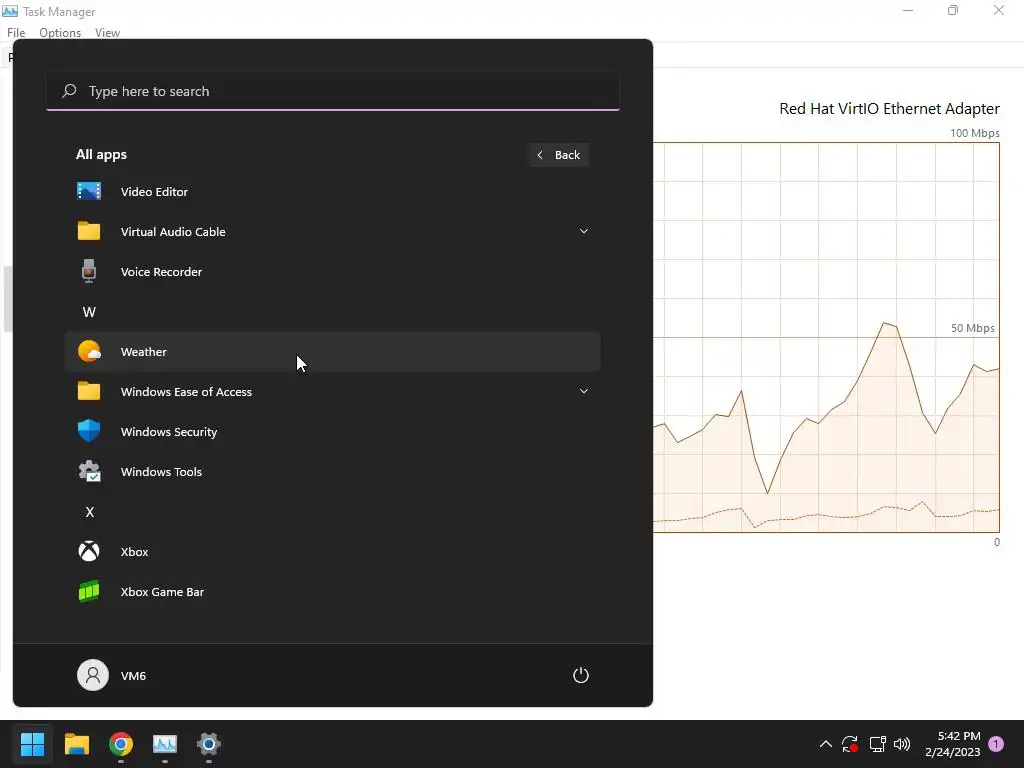Click the 50 Mbps graph marker label
The image size is (1024, 768).
coord(972,328)
